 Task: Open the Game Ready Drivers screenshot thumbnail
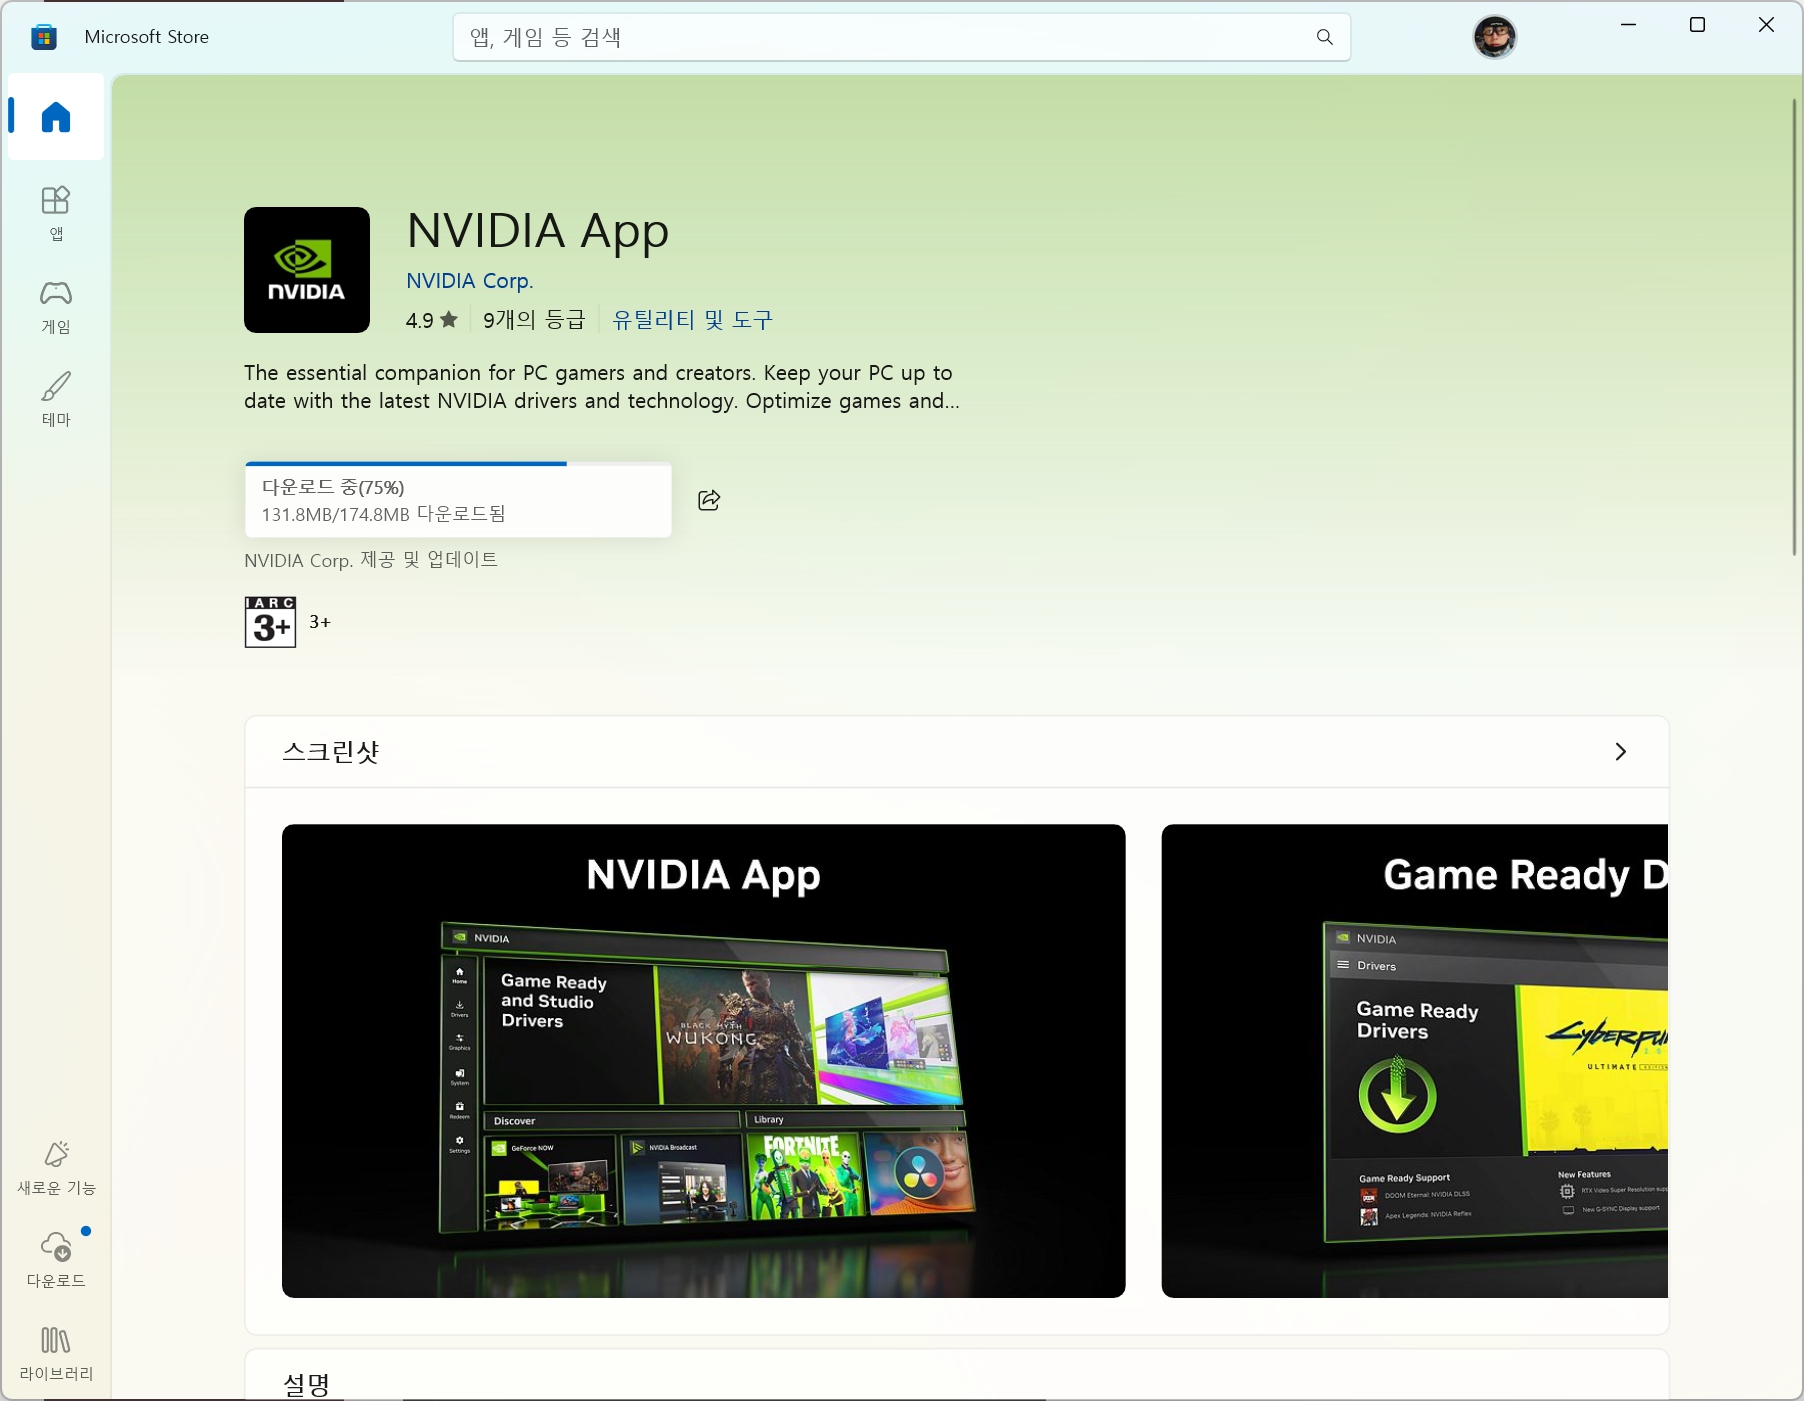pyautogui.click(x=1414, y=1061)
